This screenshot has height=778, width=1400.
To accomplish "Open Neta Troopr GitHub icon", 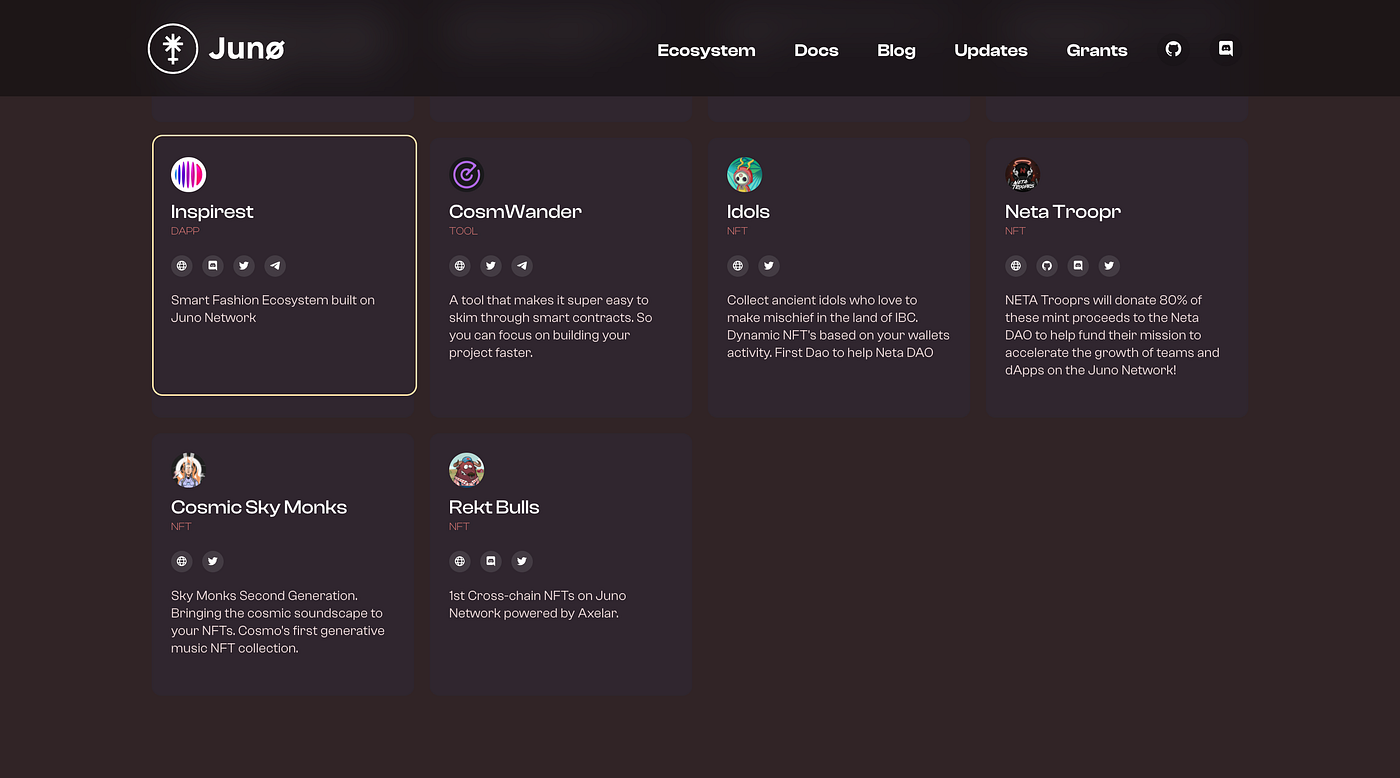I will point(1046,266).
